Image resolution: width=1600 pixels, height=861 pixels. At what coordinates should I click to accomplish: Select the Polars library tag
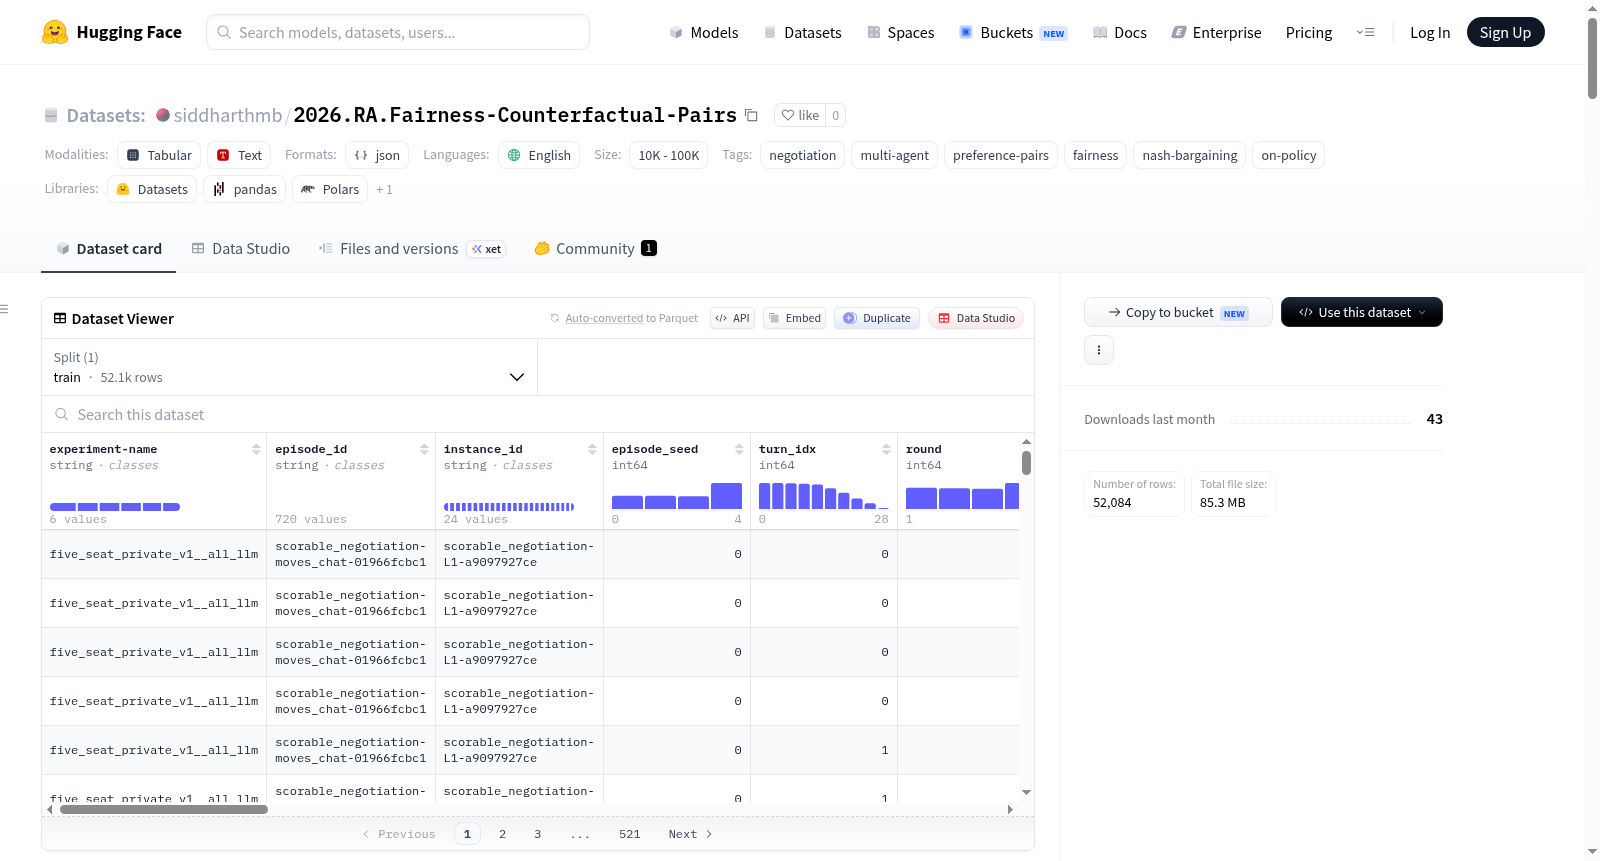point(330,189)
